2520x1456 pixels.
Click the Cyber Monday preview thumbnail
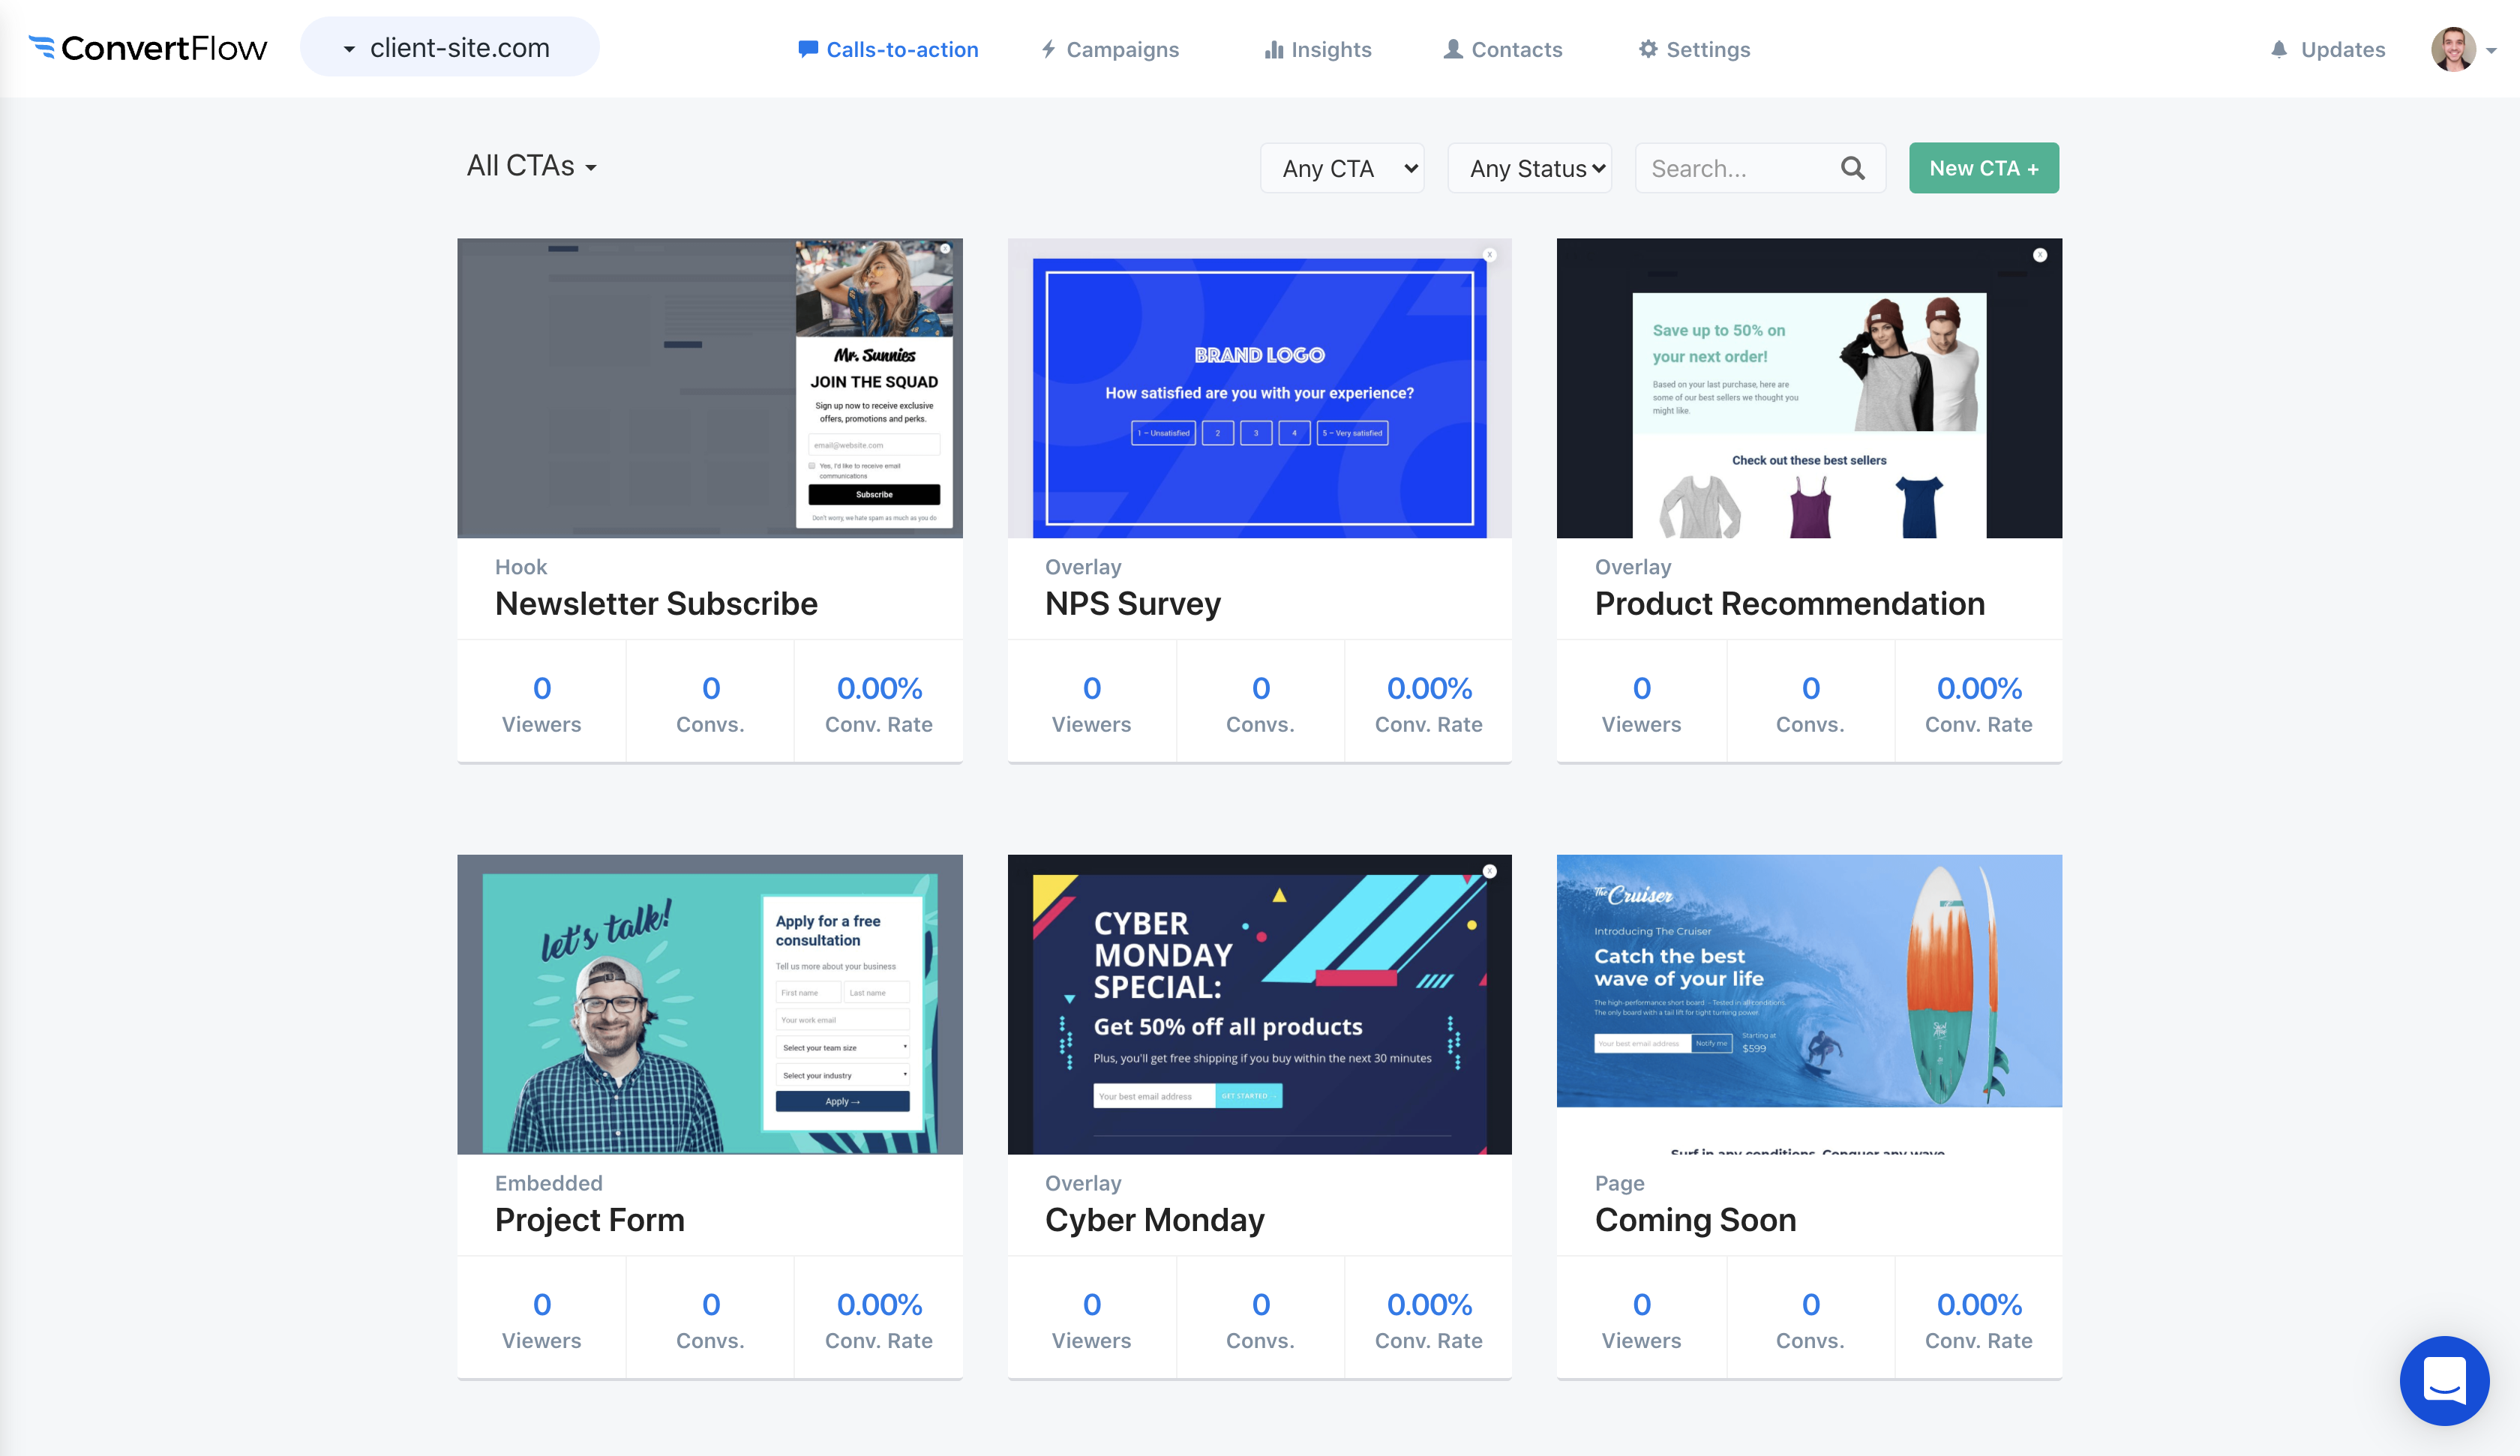[1259, 1004]
